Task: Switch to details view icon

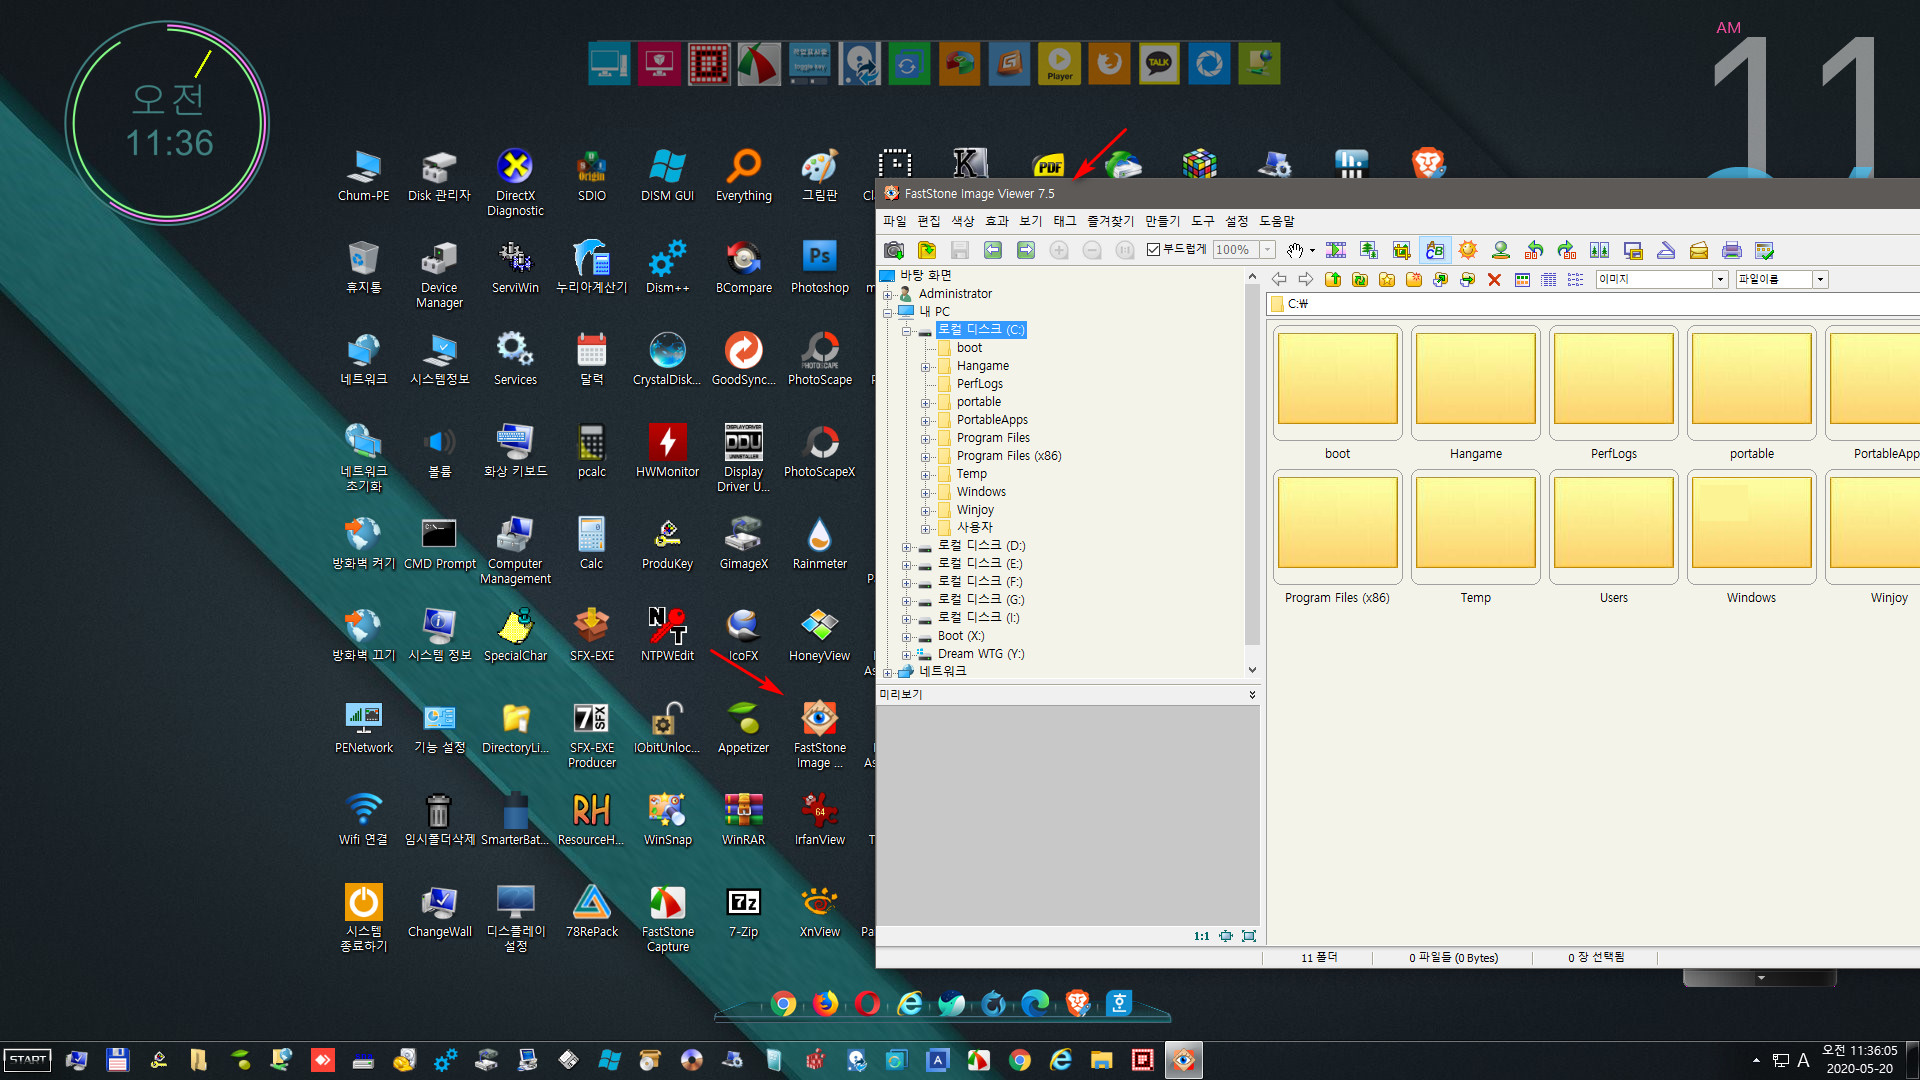Action: click(x=1549, y=280)
